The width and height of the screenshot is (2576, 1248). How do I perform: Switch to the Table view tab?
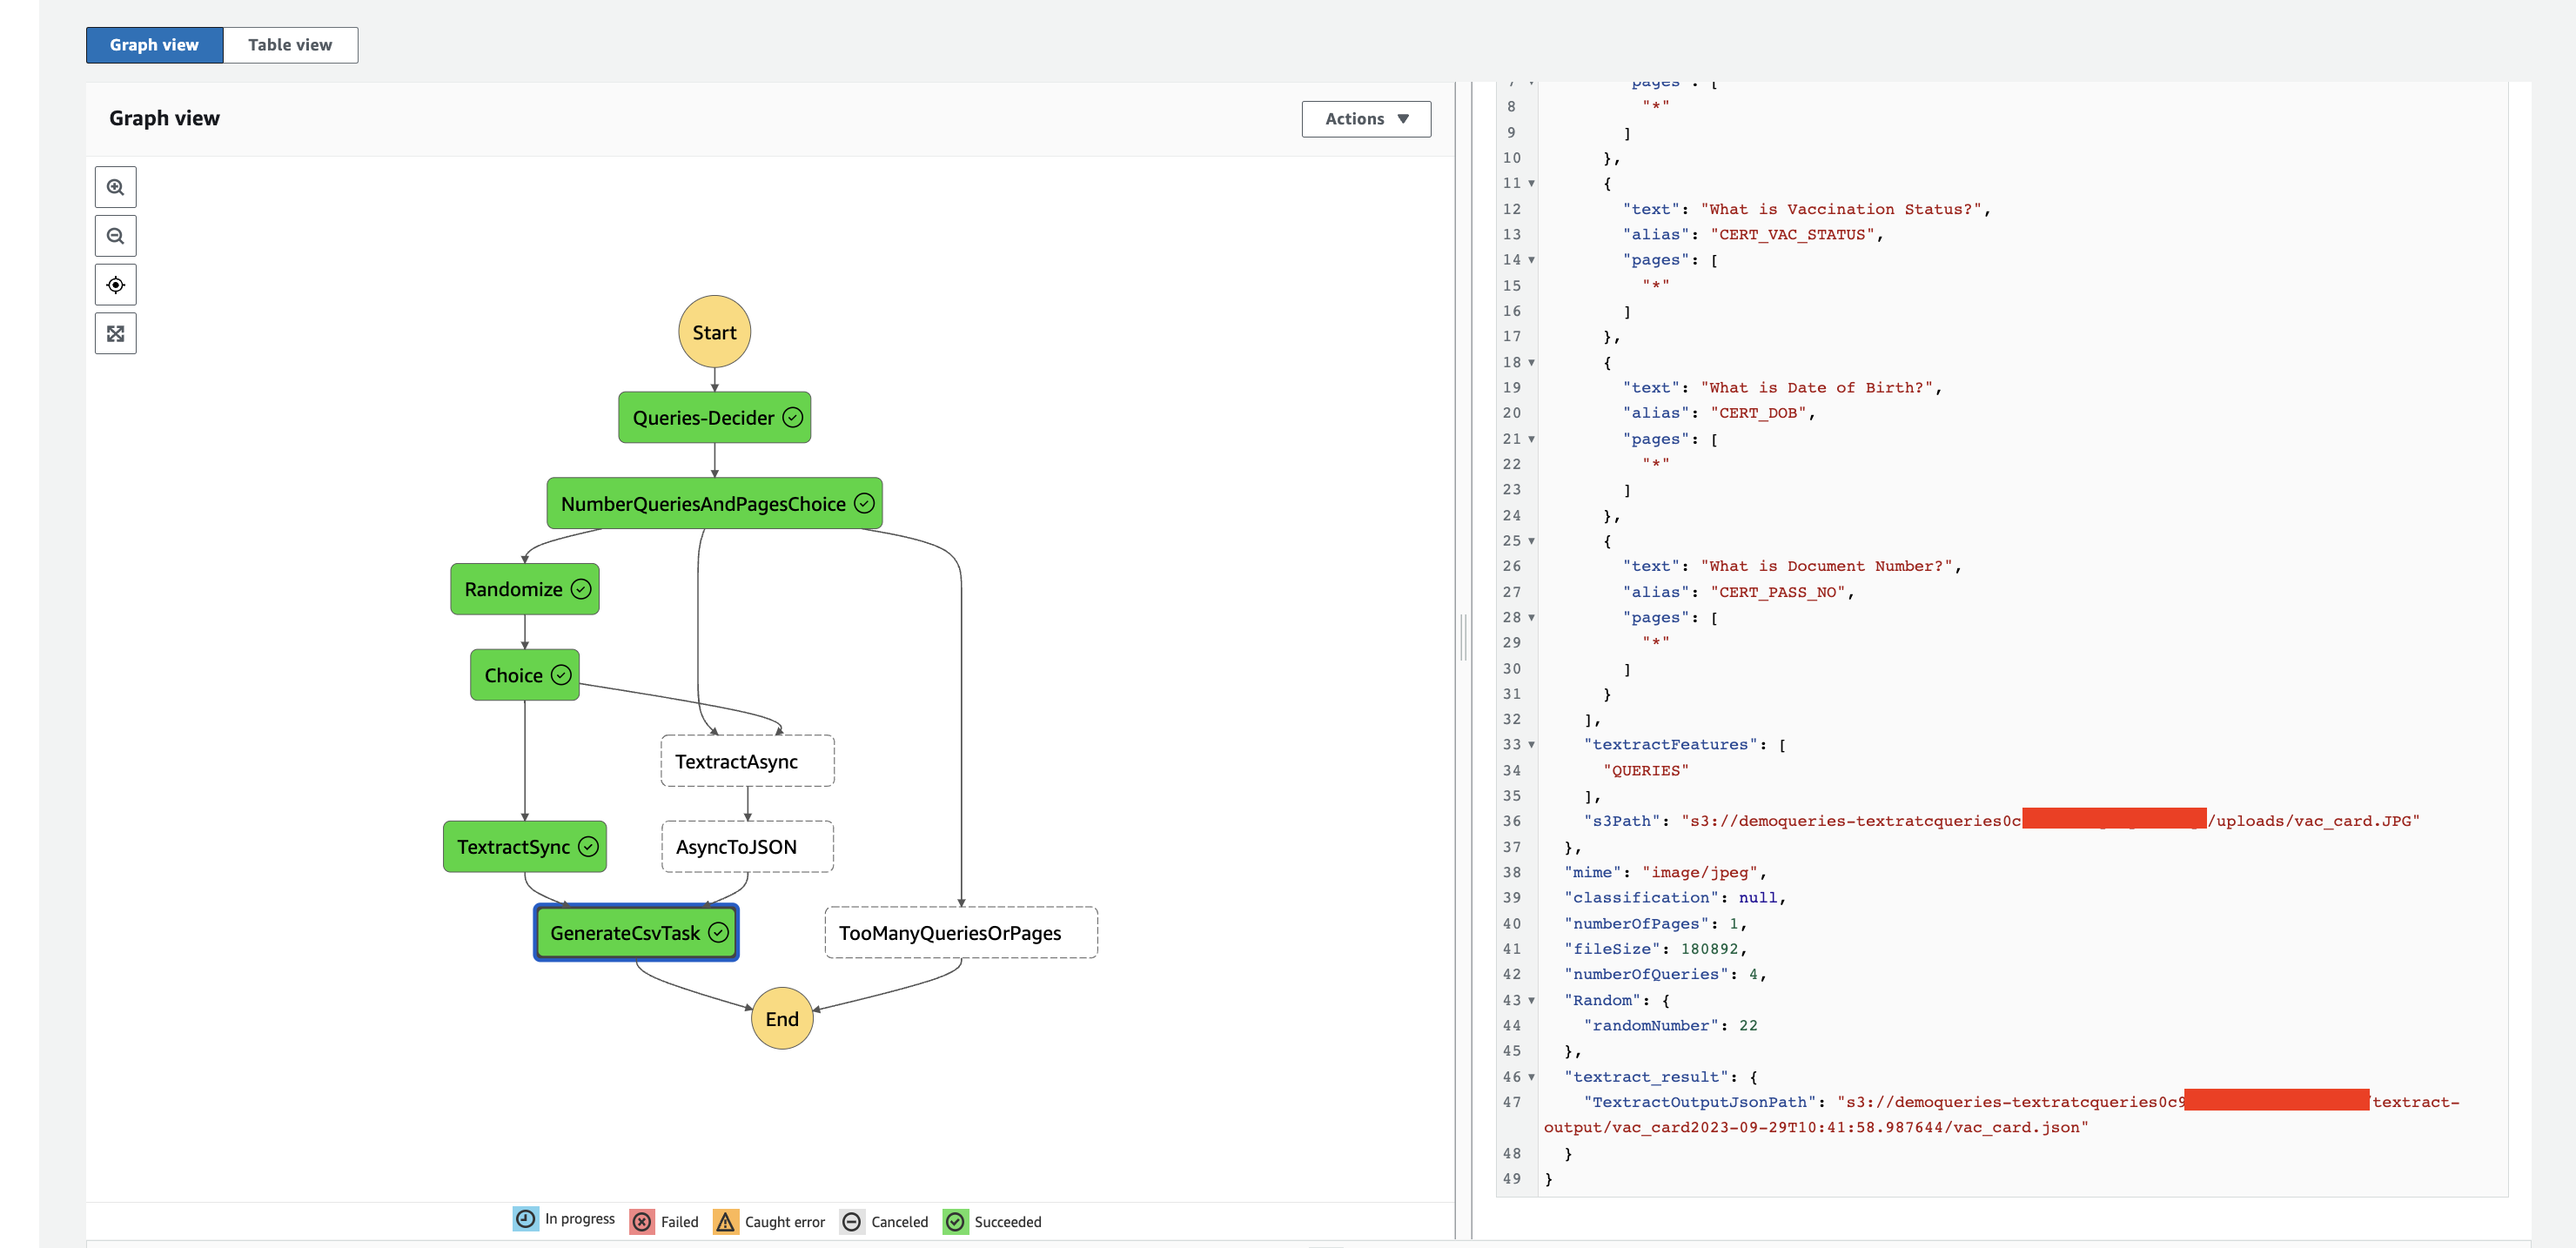tap(290, 45)
